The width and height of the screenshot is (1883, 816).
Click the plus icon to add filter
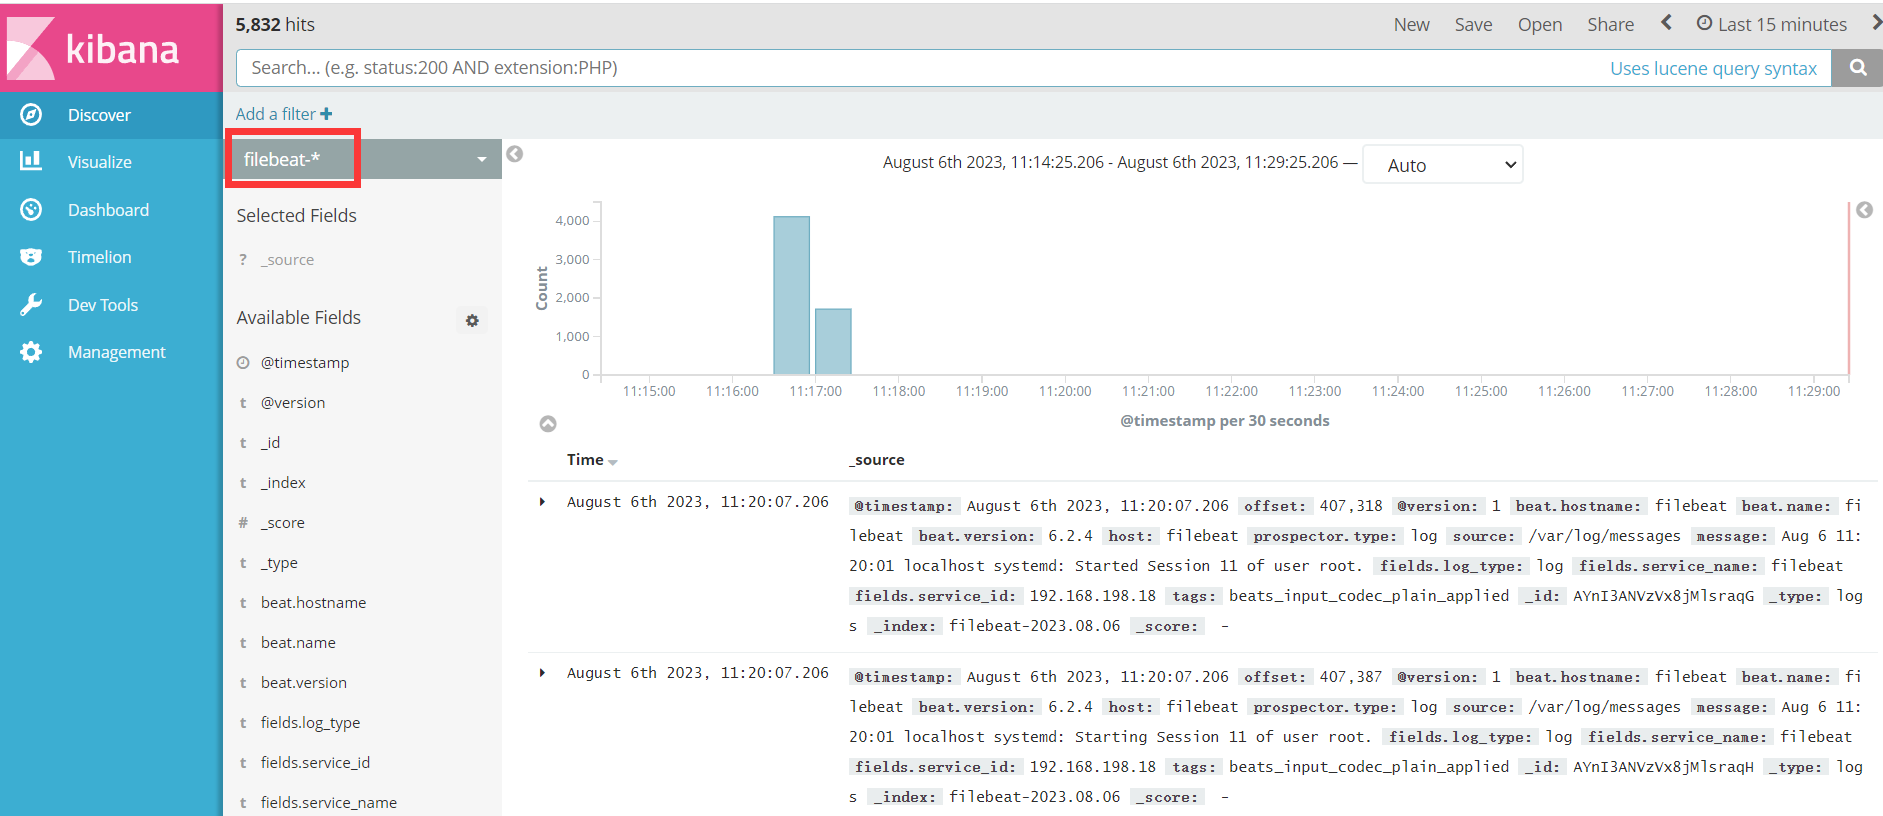326,114
